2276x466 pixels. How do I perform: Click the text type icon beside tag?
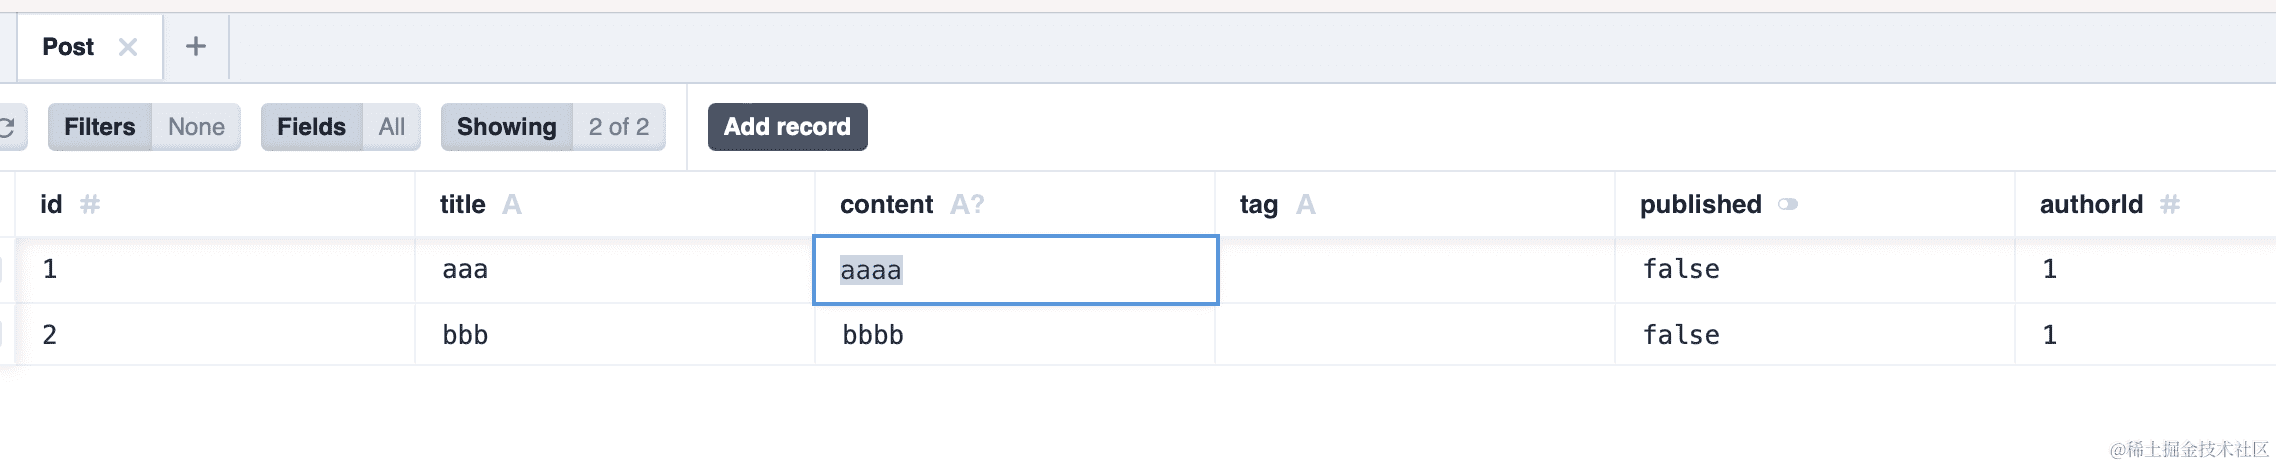tap(1305, 205)
